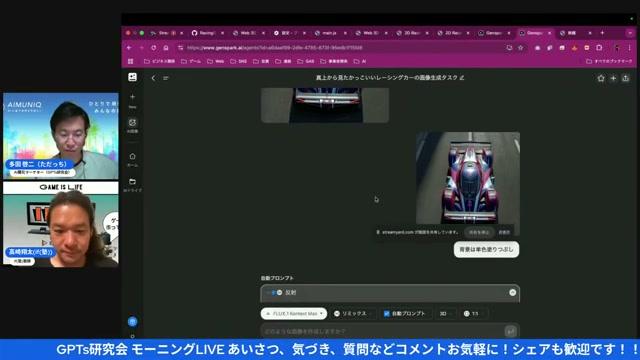This screenshot has width=640, height=360.
Task: Open the partially visible earlier car image
Action: [325, 105]
